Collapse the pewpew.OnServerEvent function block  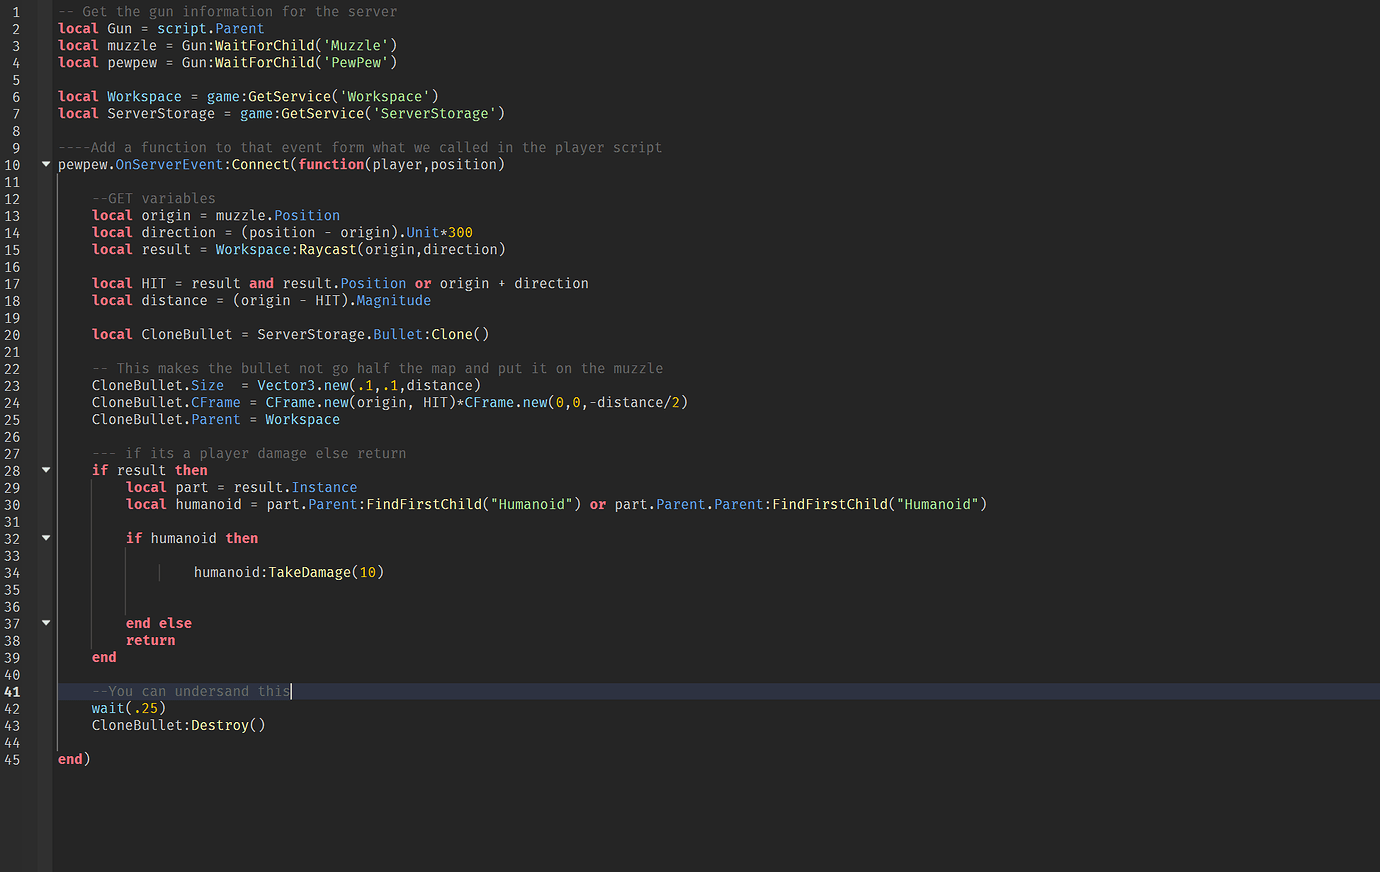(x=44, y=164)
